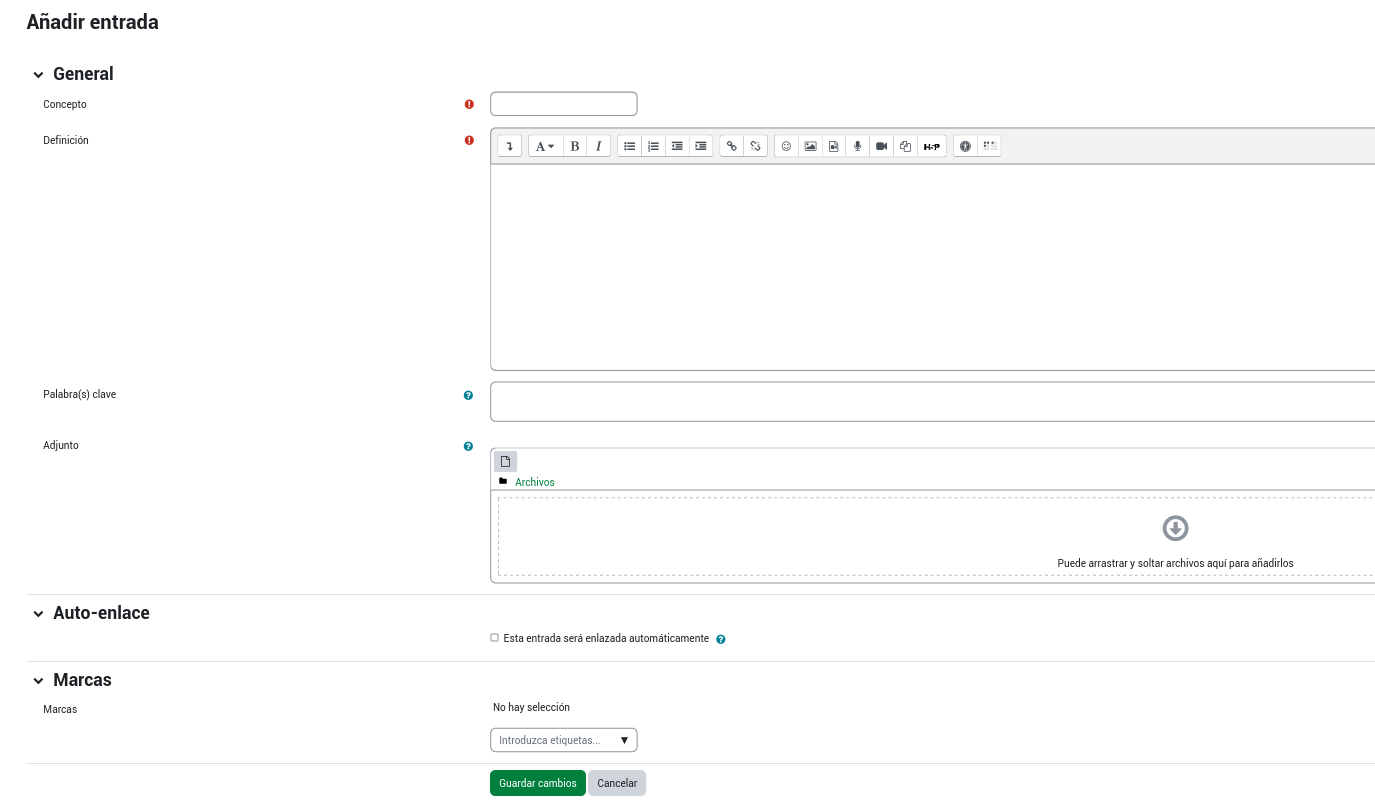The width and height of the screenshot is (1375, 805).
Task: Collapse the Auto-enlace section
Action: coord(38,614)
